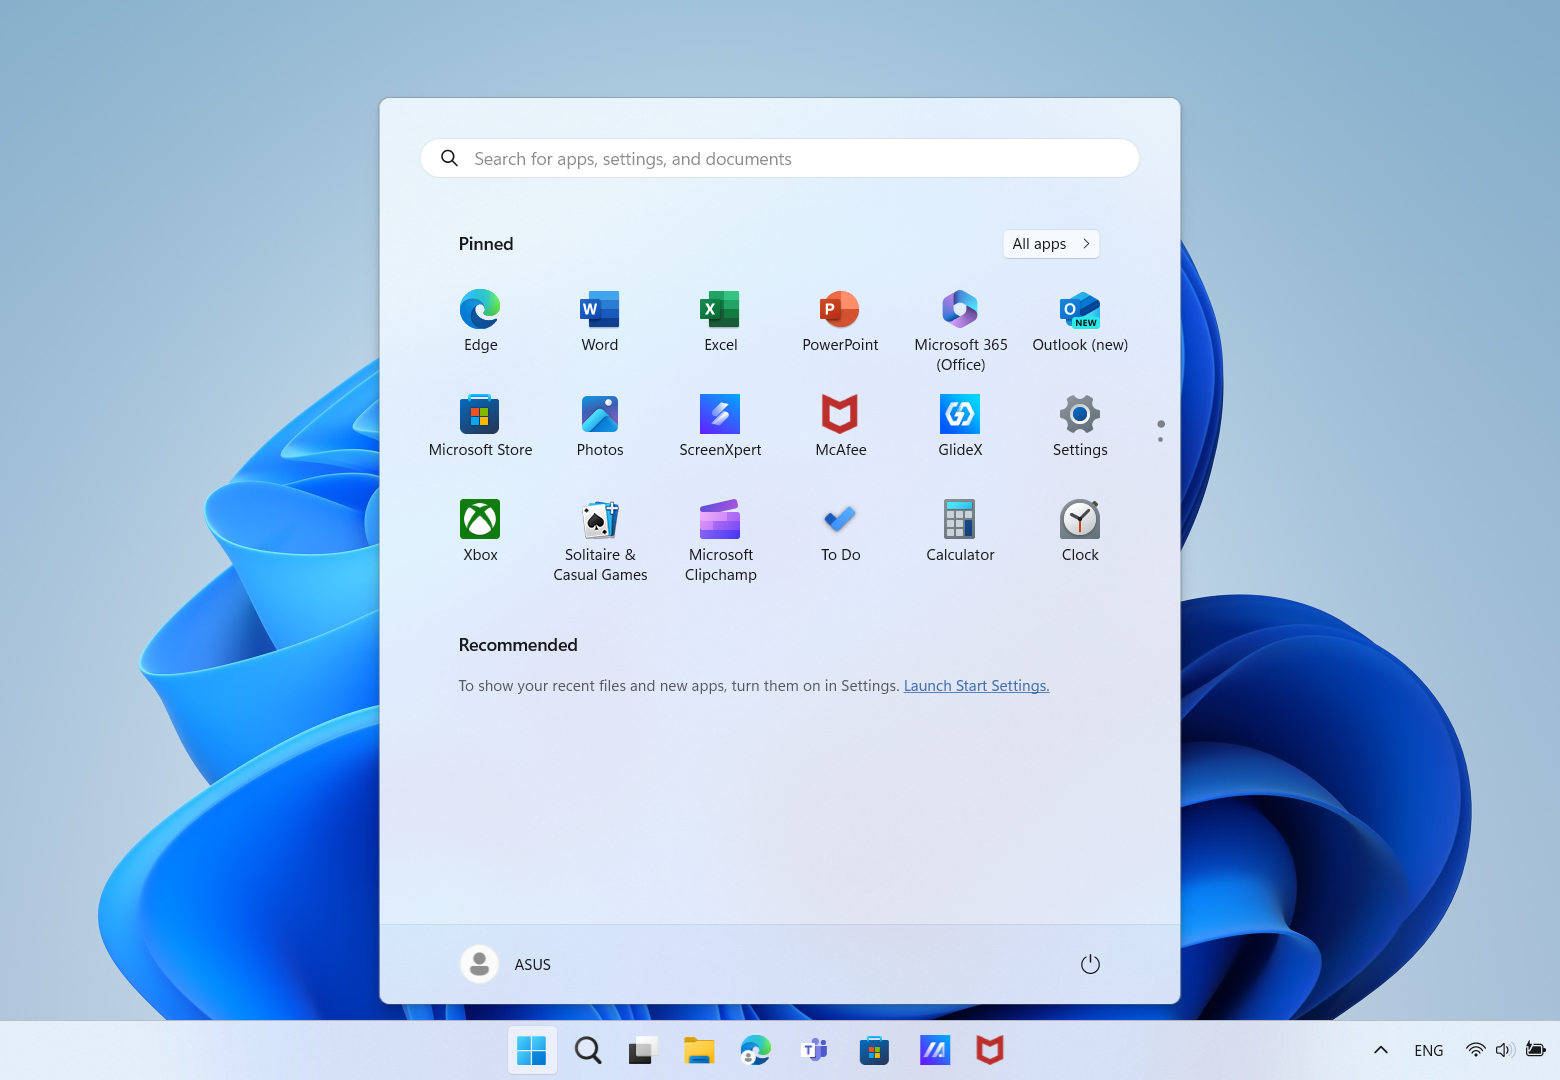This screenshot has width=1560, height=1080.
Task: Launch the Photos app
Action: click(600, 427)
